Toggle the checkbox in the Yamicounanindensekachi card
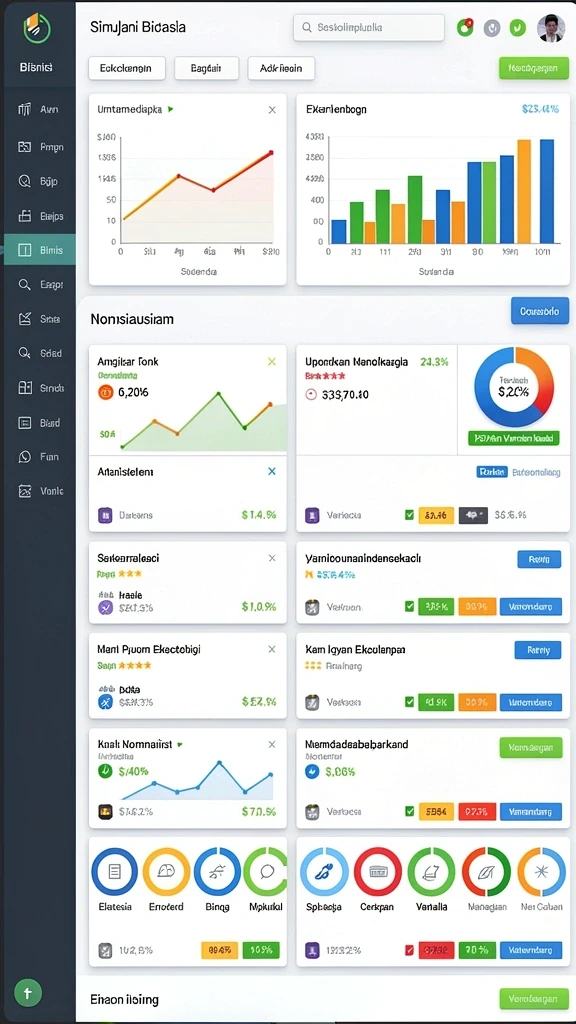This screenshot has width=576, height=1024. 409,607
